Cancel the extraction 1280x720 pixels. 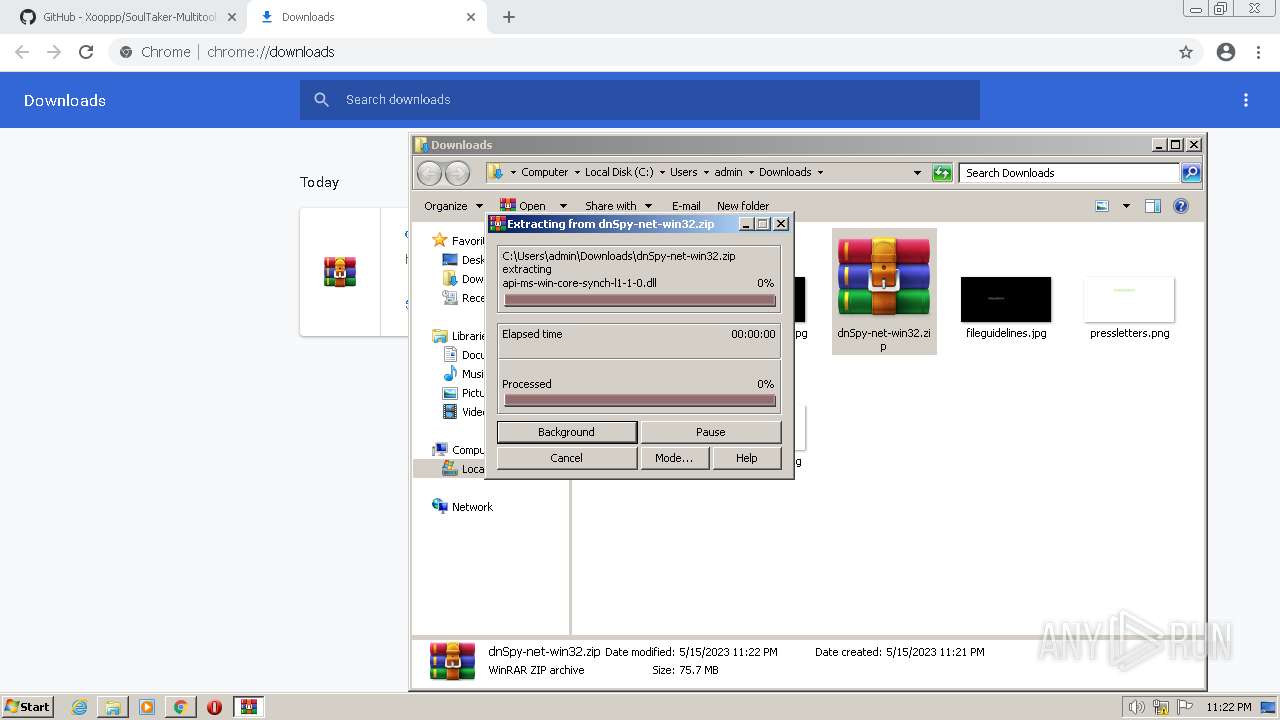coord(566,458)
